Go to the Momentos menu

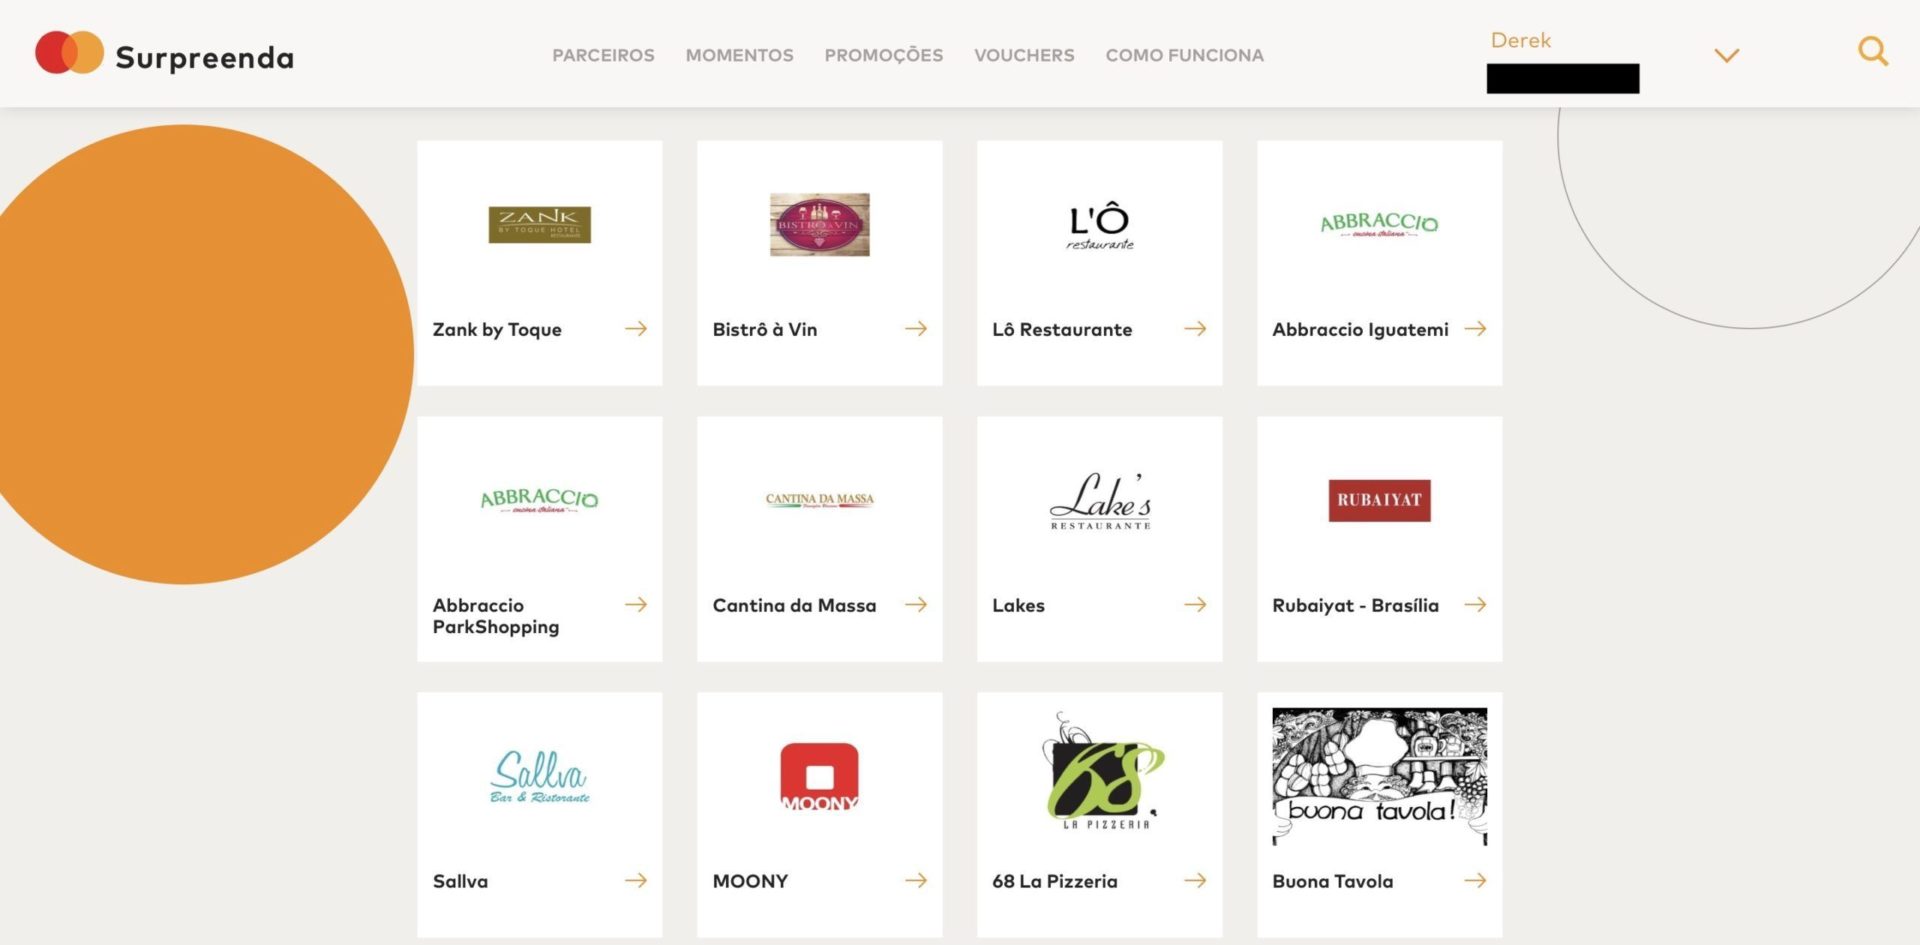739,56
